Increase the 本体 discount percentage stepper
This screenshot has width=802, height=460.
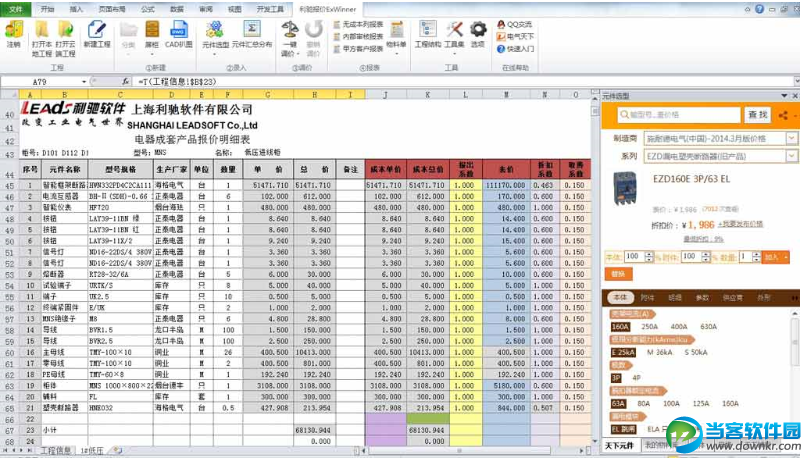coord(649,254)
